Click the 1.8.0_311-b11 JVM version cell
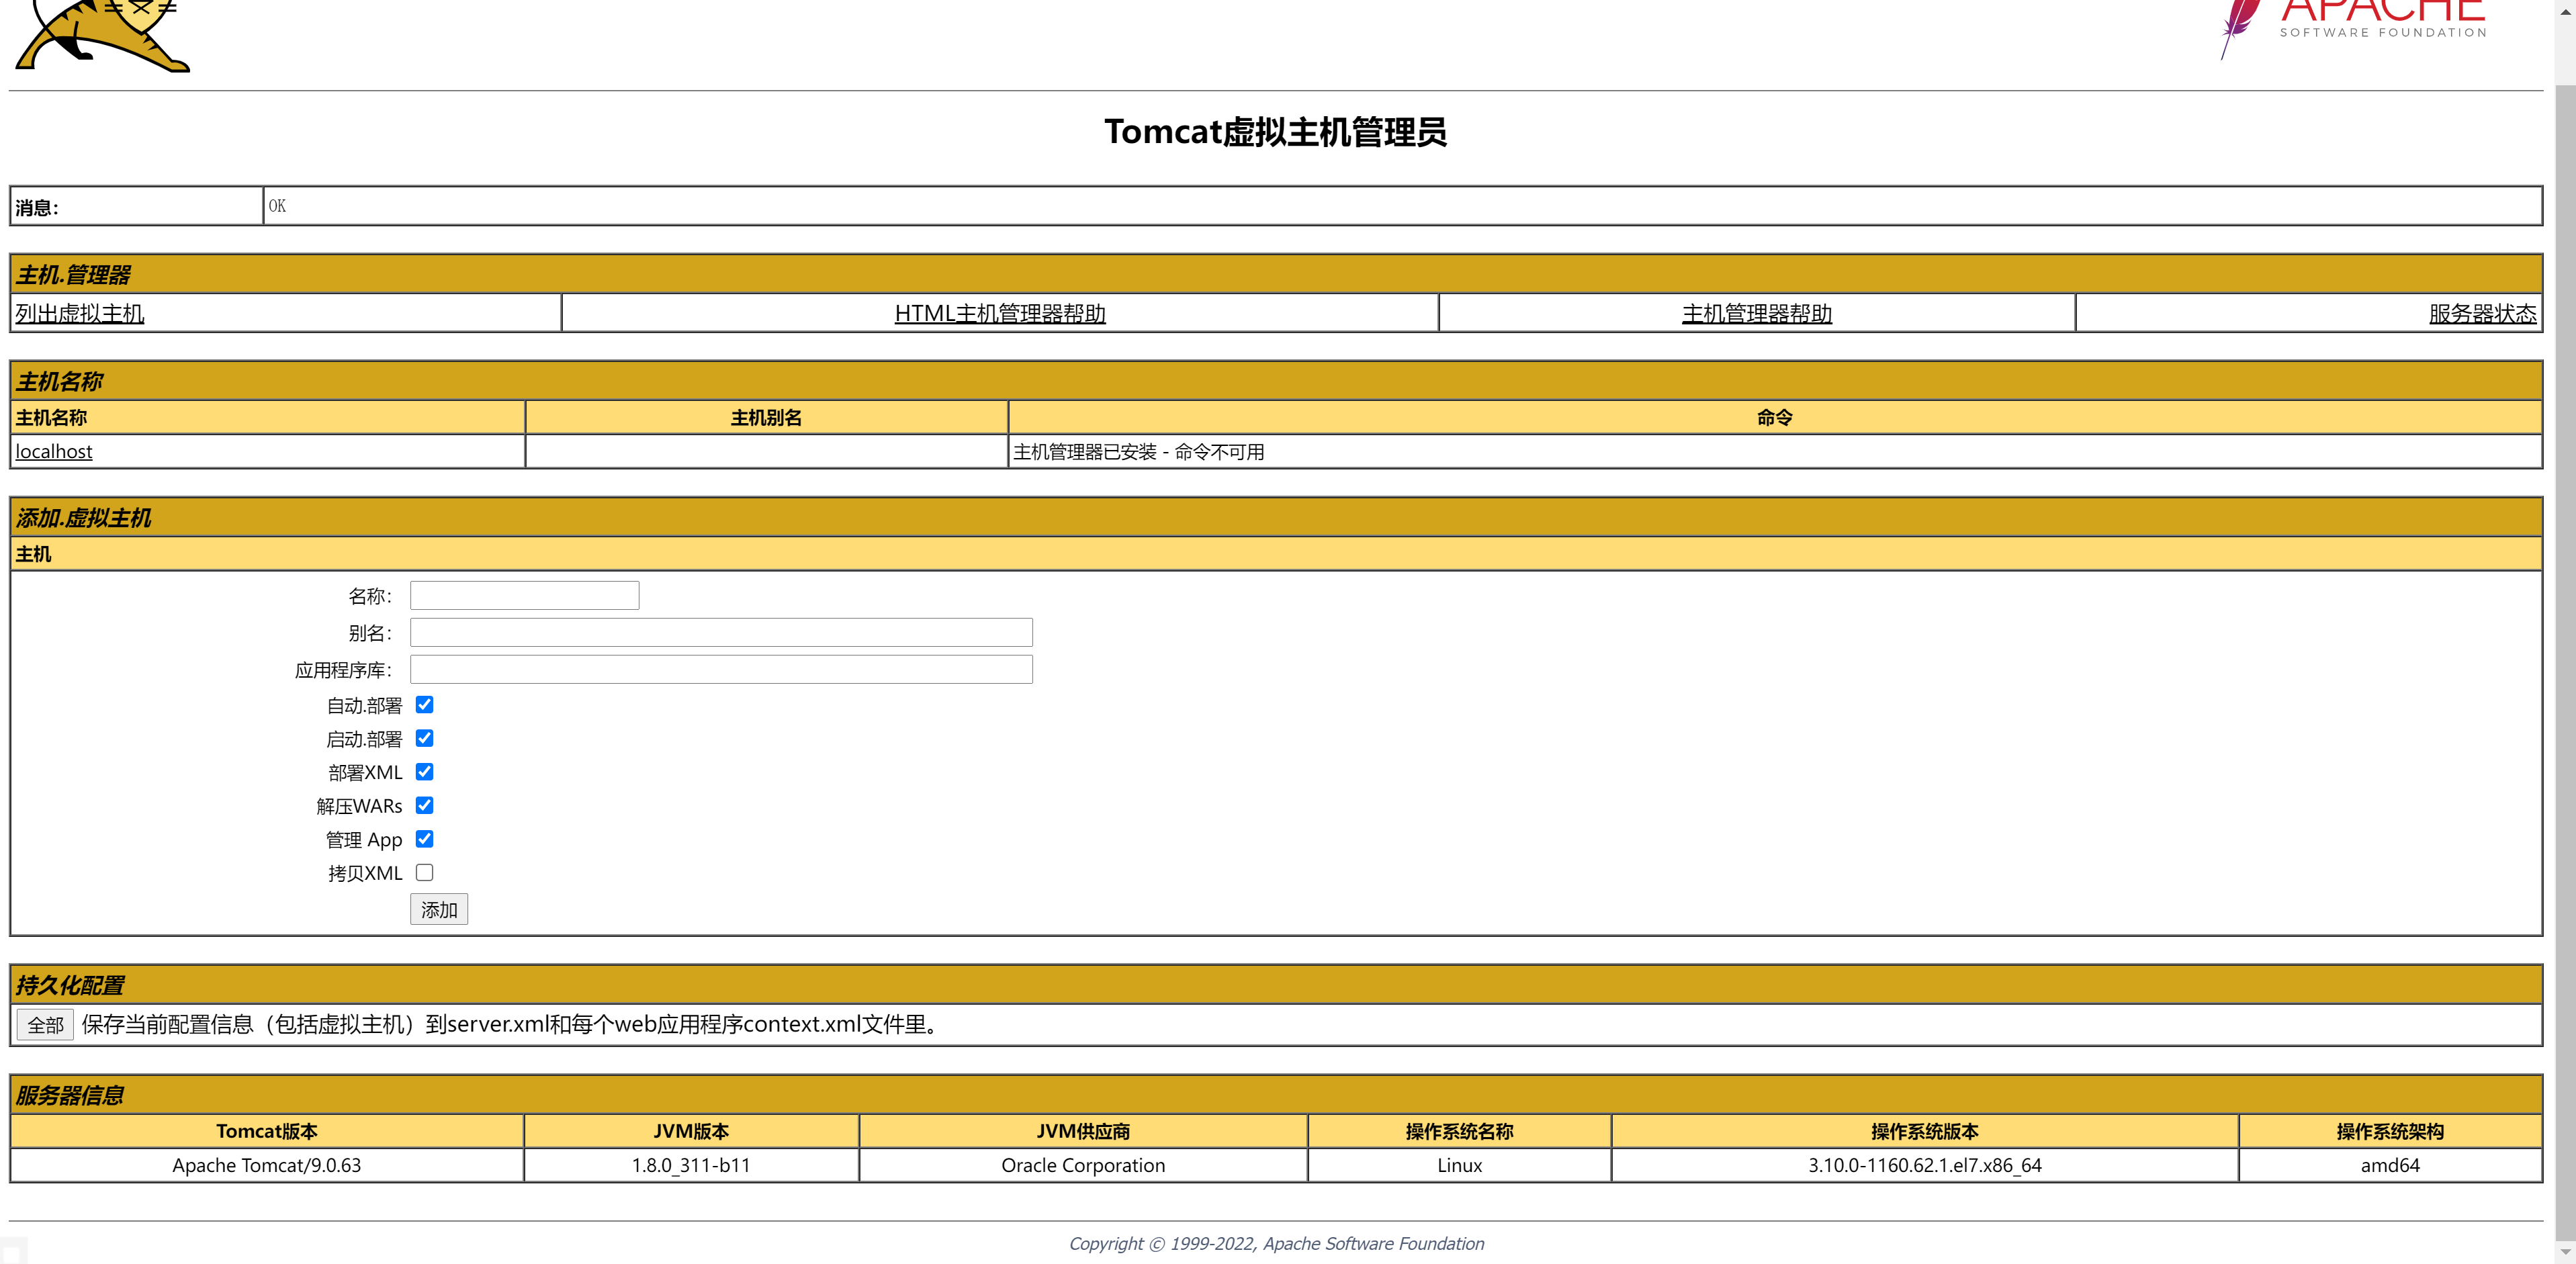Image resolution: width=2576 pixels, height=1264 pixels. (691, 1165)
